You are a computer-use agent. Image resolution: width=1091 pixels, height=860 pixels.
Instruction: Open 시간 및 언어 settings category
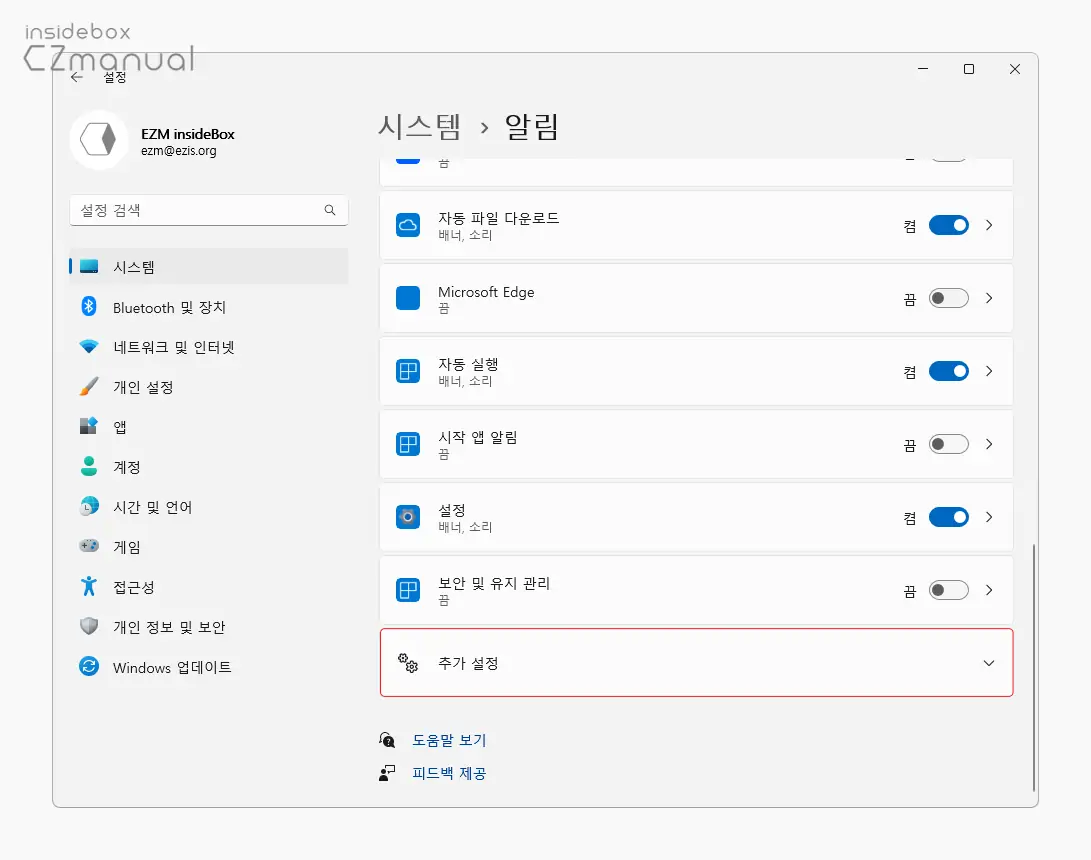pos(152,507)
